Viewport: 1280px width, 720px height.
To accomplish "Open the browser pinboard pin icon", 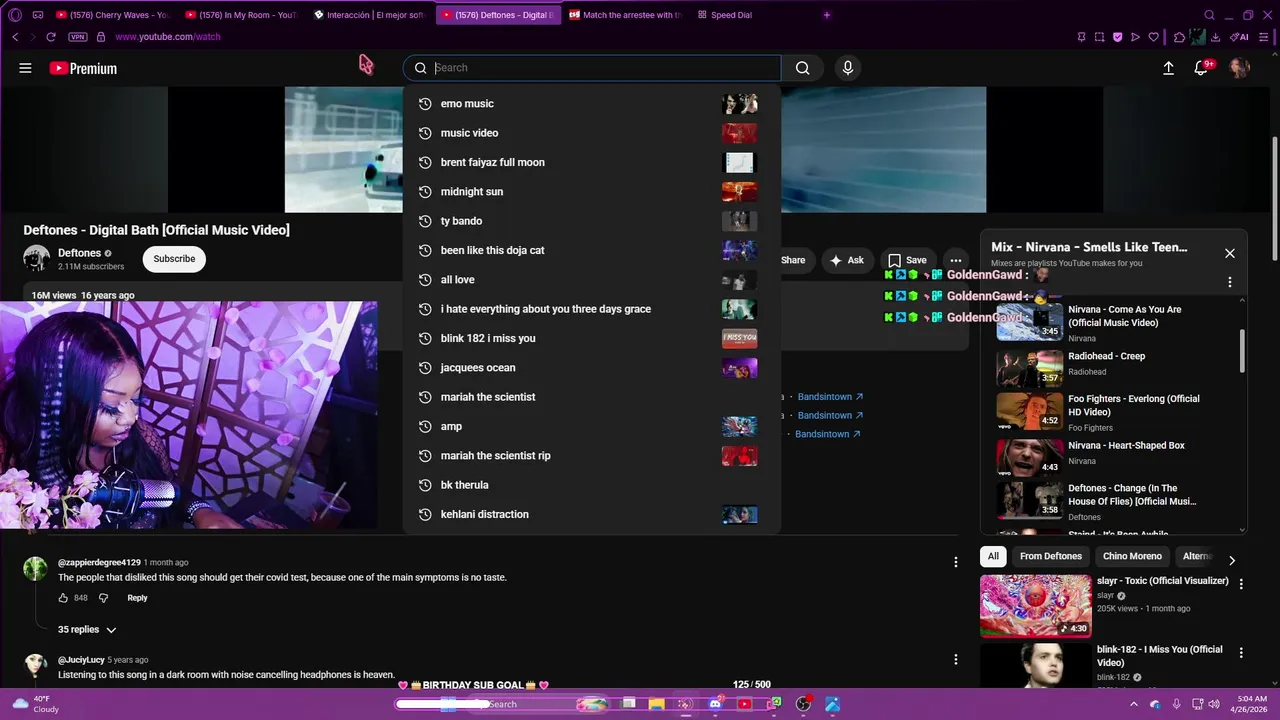I will coord(1081,37).
